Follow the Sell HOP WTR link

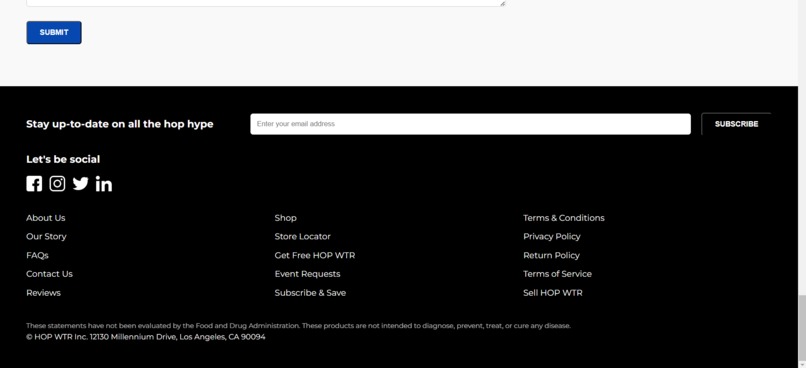coord(553,293)
